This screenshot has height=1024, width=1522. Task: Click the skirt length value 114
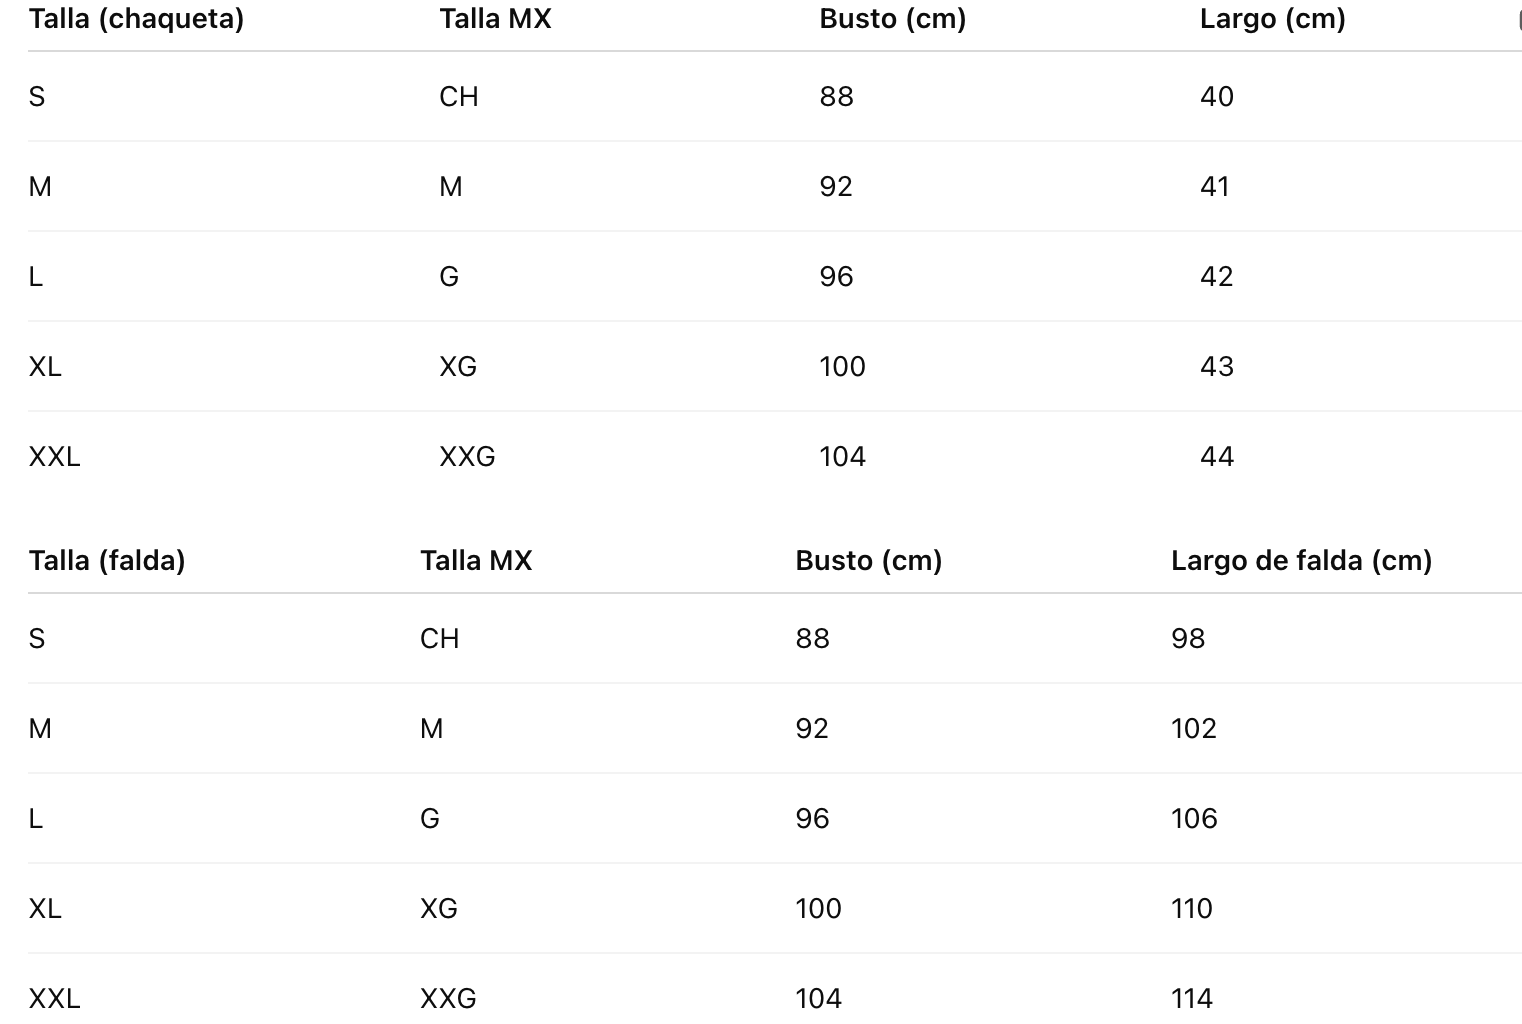pos(1192,999)
